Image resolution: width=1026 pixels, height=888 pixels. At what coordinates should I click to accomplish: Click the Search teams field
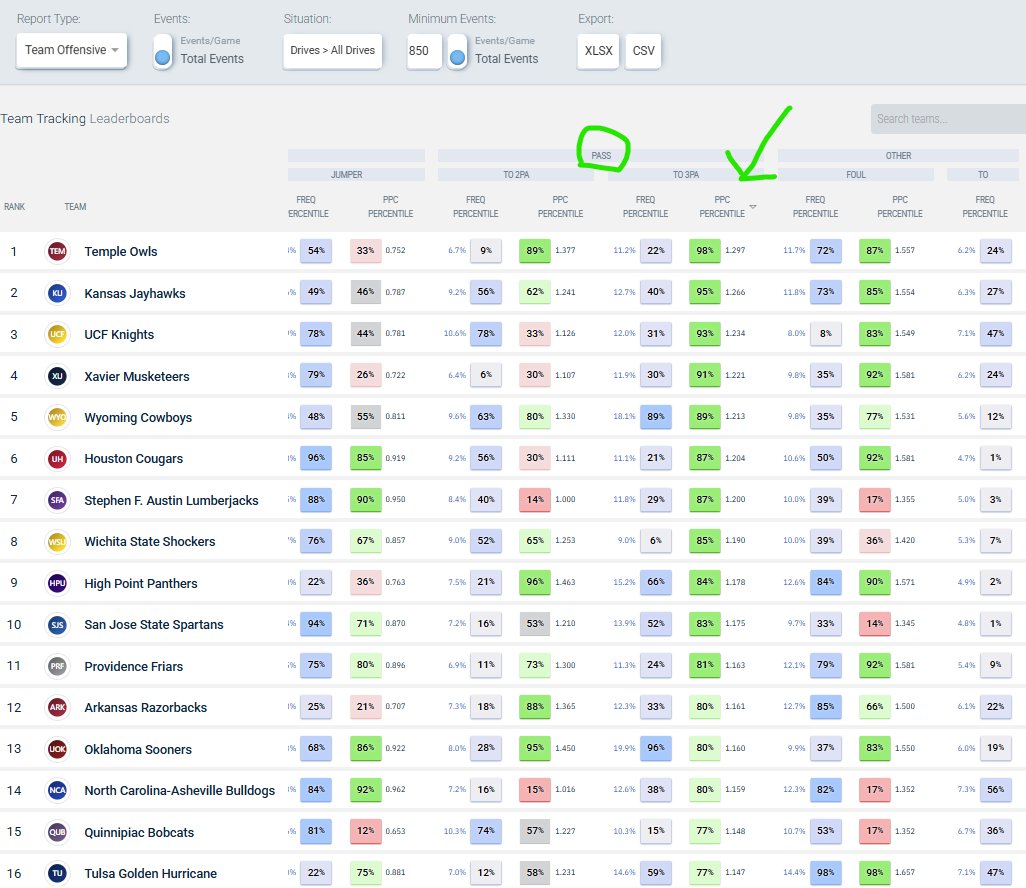(948, 118)
